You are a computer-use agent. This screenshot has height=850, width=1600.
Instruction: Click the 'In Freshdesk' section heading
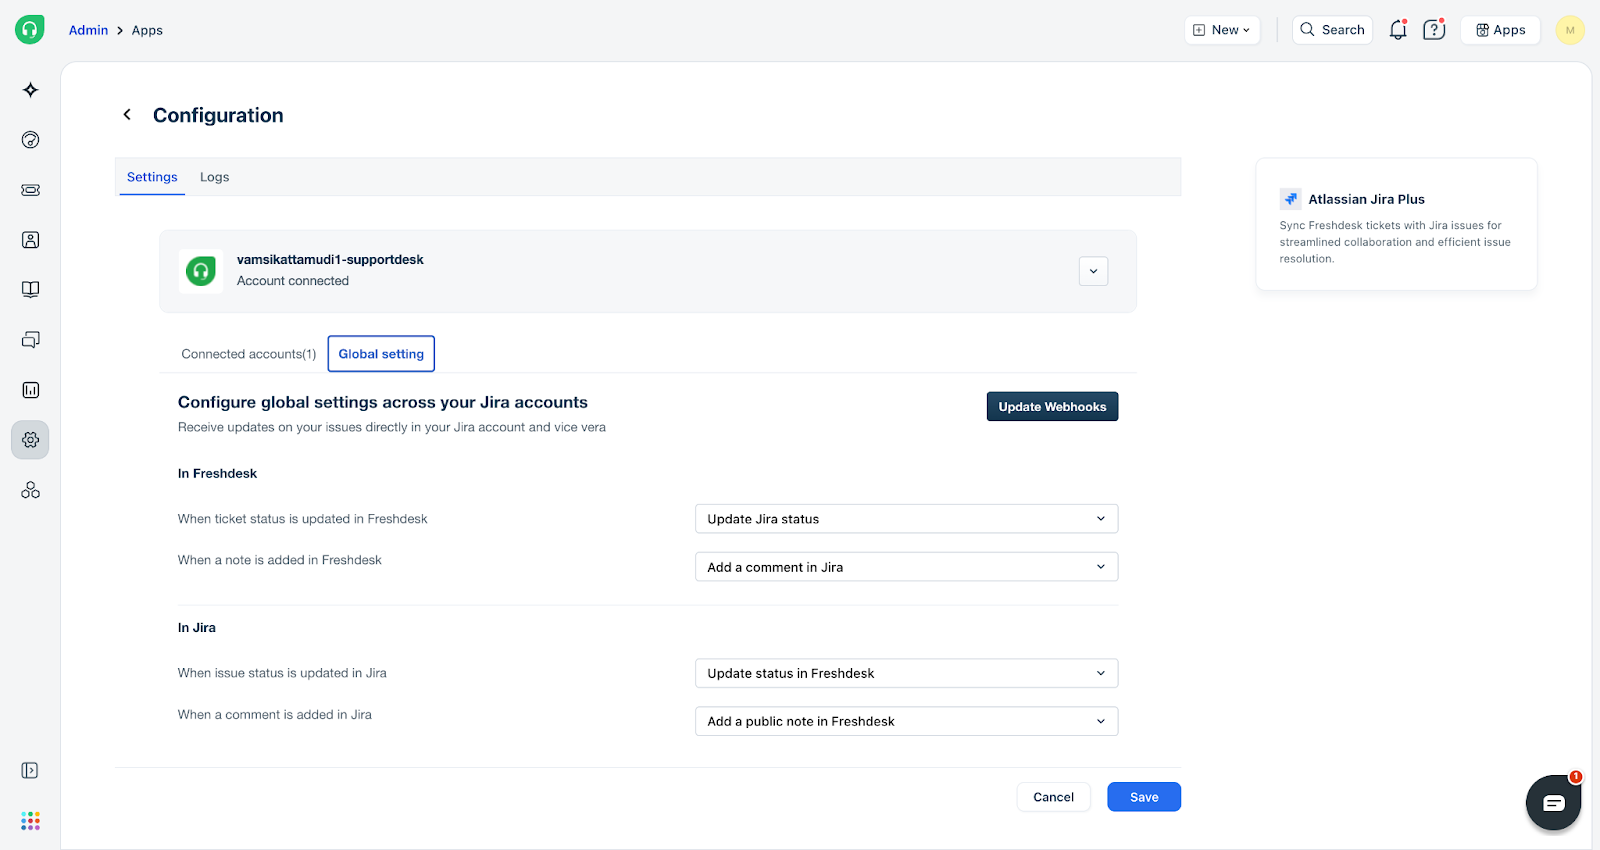pyautogui.click(x=217, y=474)
